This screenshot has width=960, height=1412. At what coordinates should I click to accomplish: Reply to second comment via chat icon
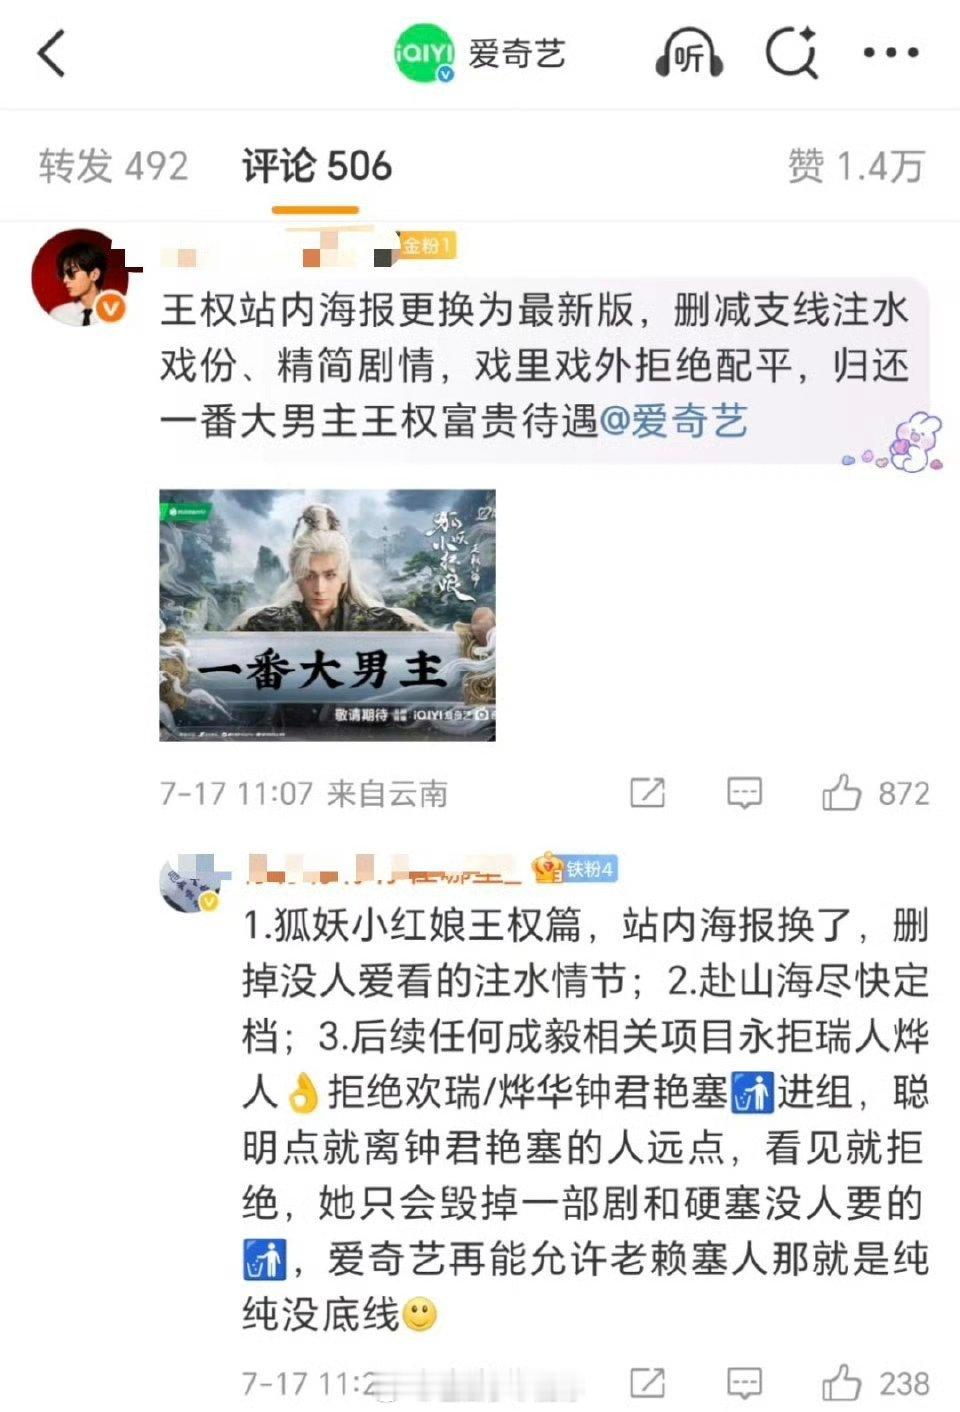coord(744,1383)
